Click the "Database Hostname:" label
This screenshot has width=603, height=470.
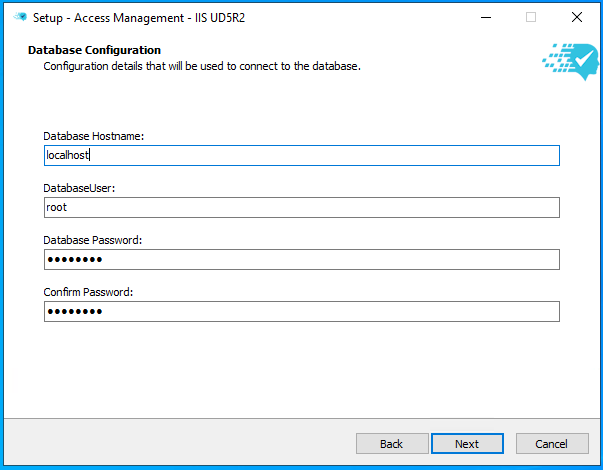(x=94, y=136)
